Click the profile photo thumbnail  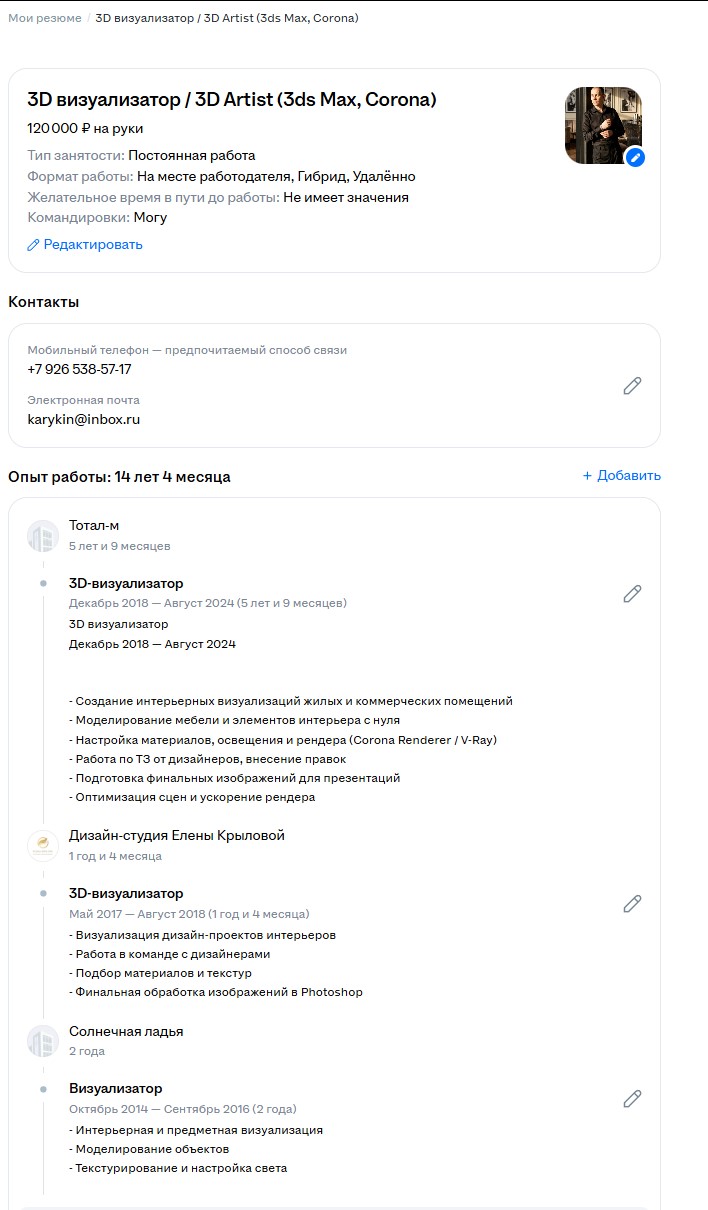(600, 122)
